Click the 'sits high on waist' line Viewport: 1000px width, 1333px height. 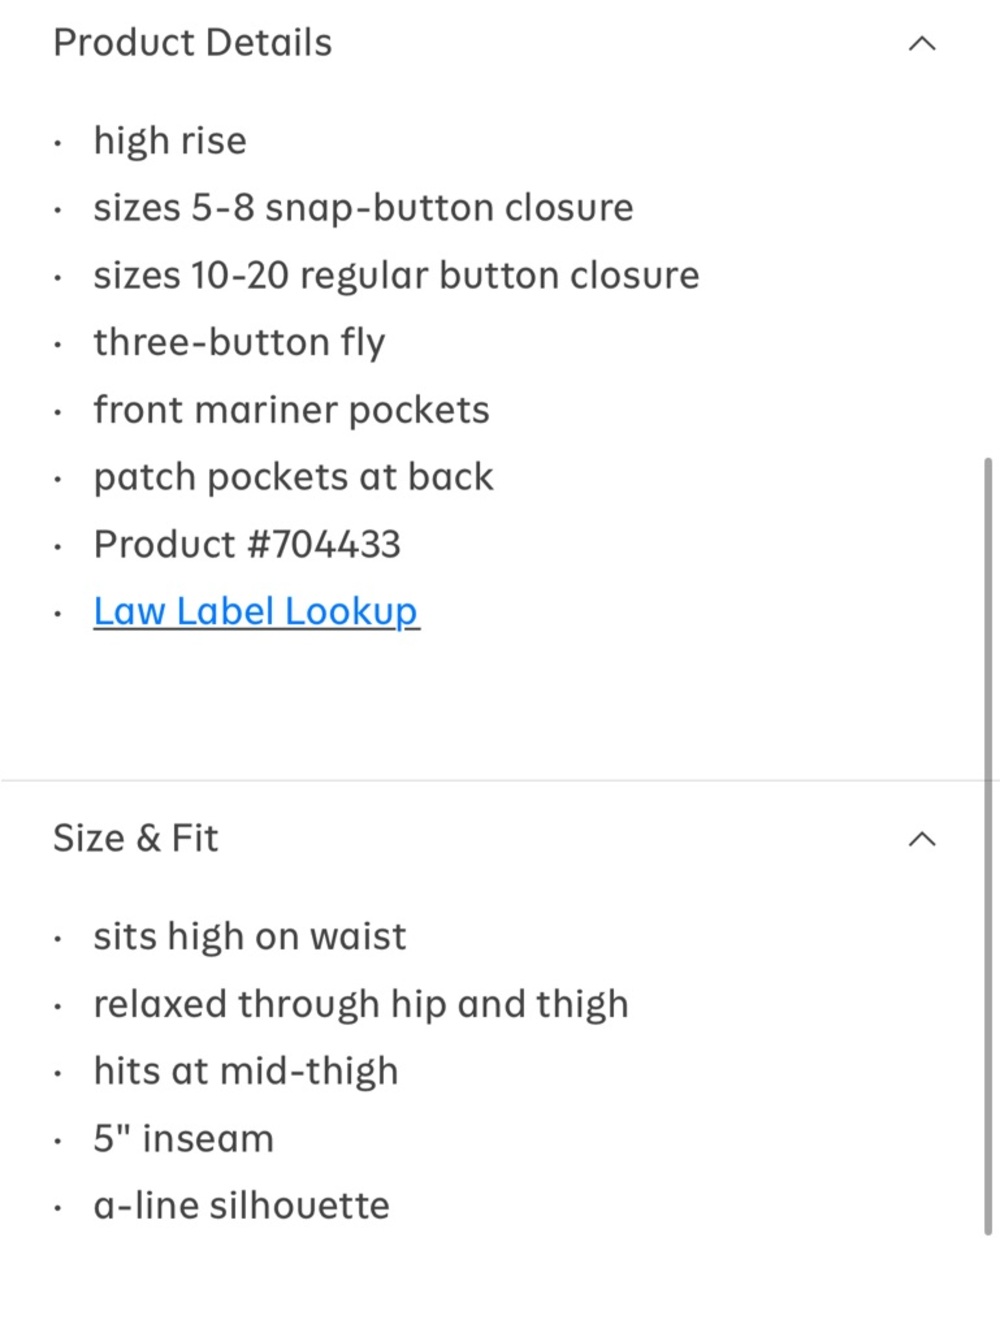pyautogui.click(x=250, y=937)
